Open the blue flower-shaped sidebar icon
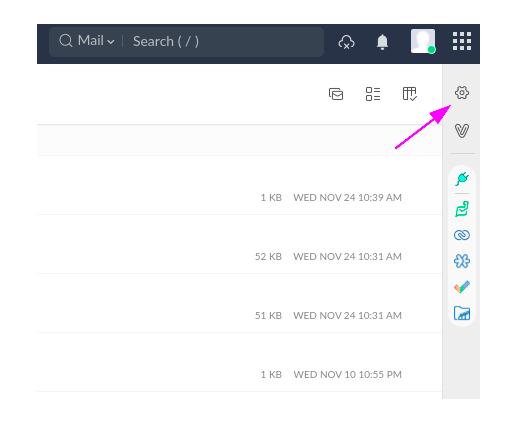 click(462, 261)
